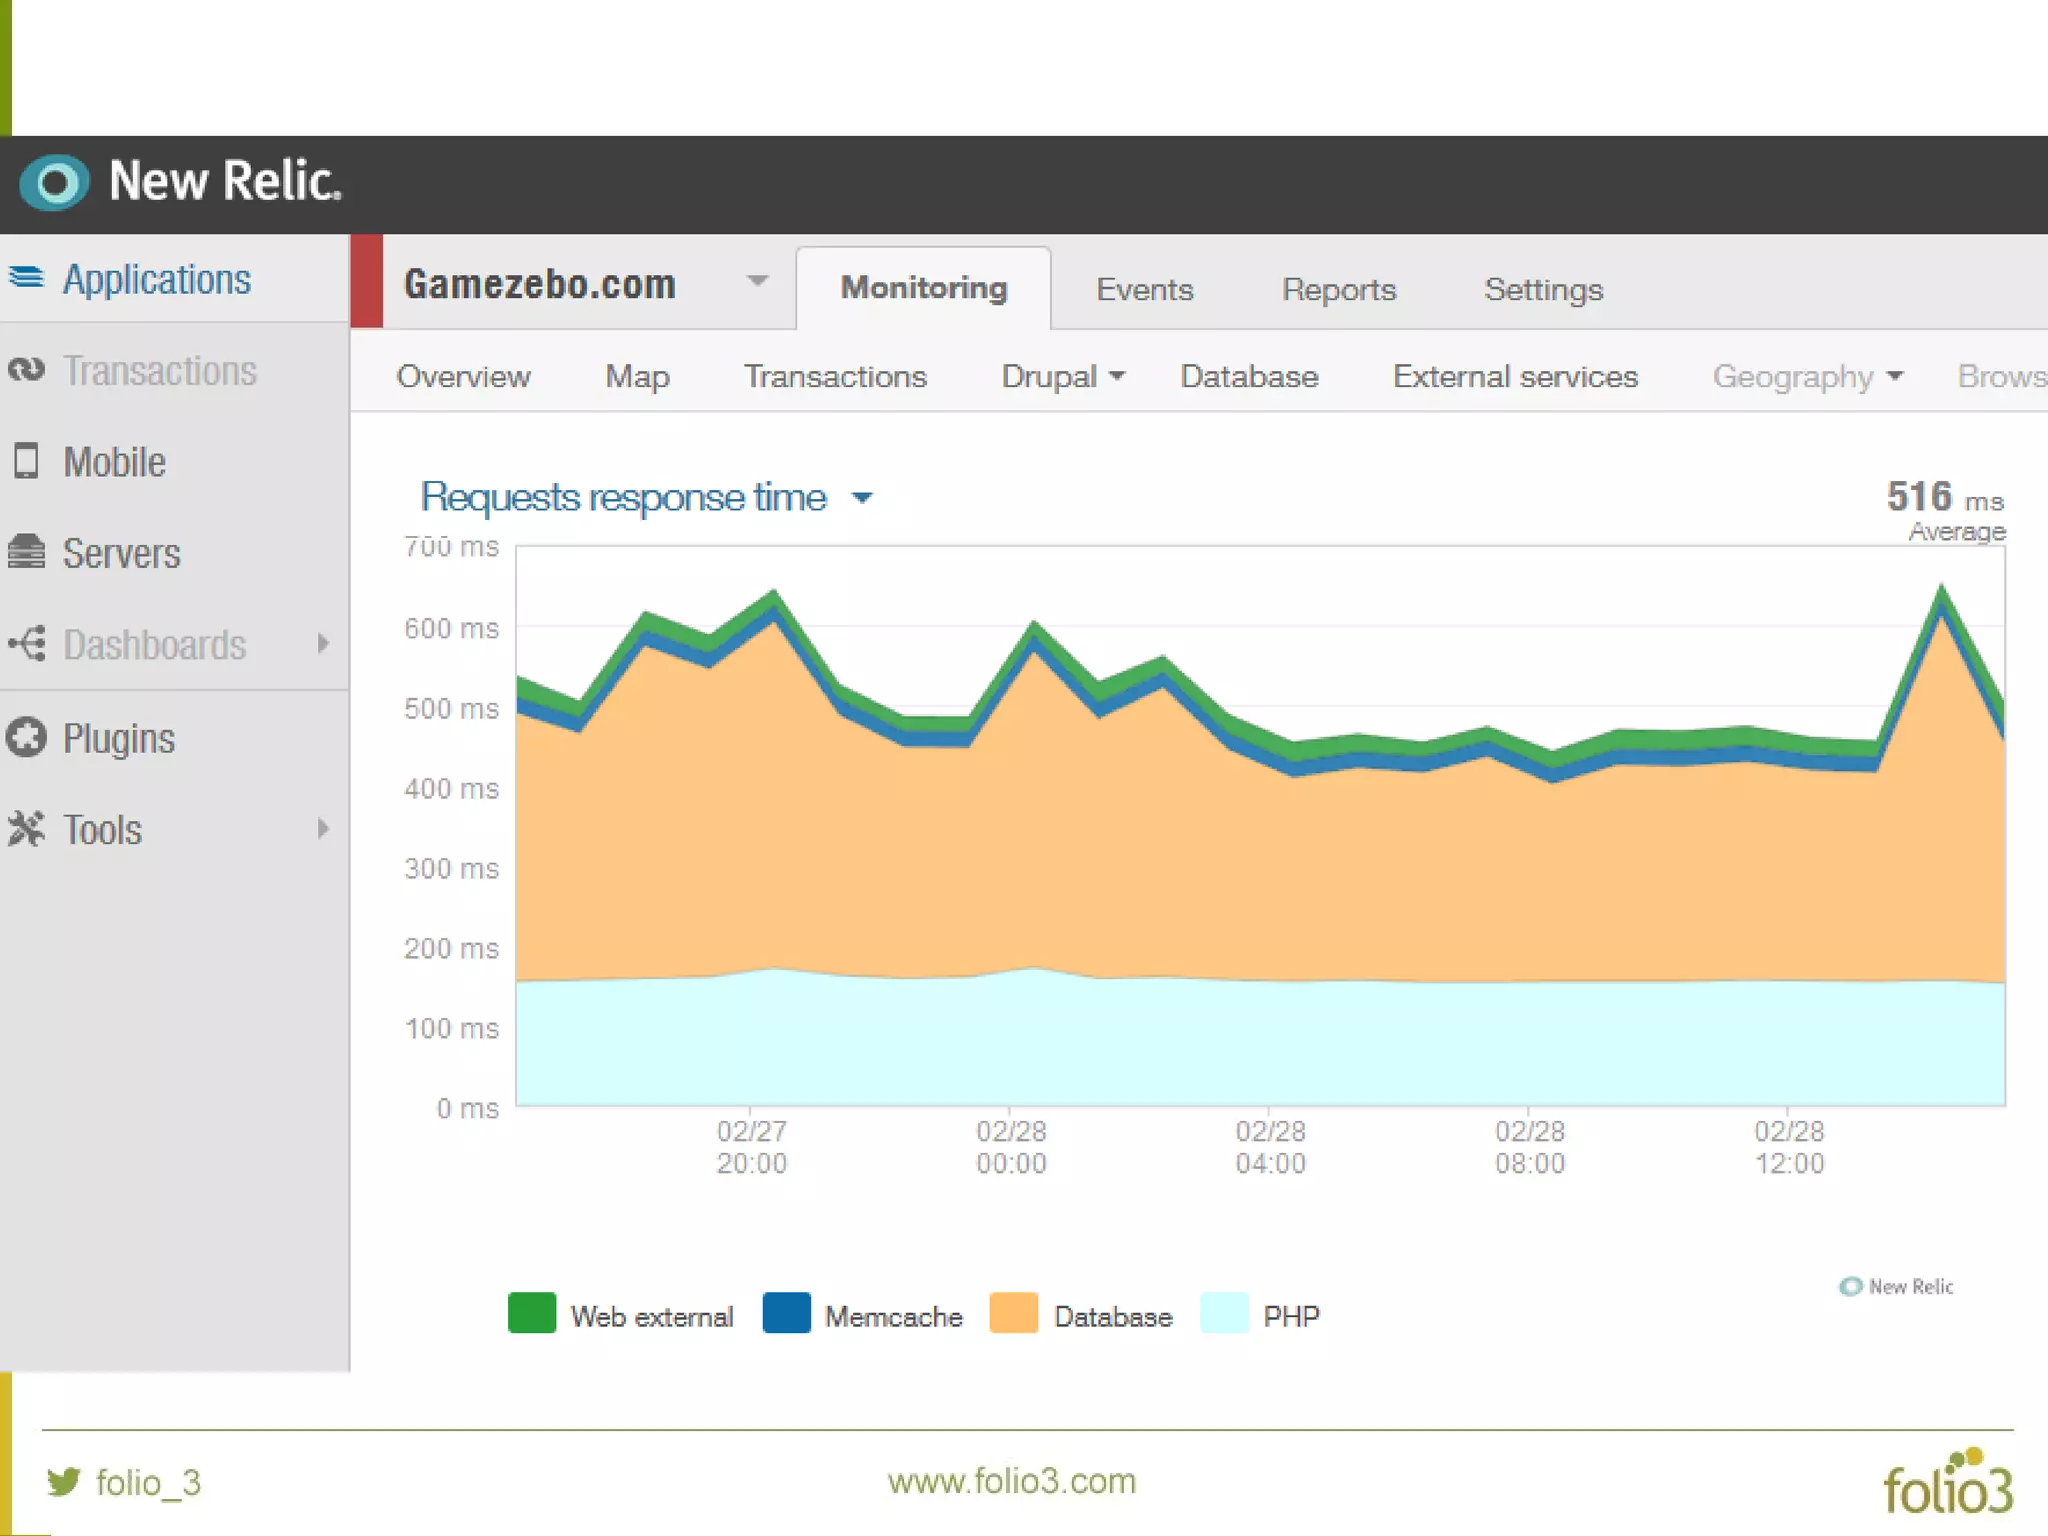The width and height of the screenshot is (2048, 1536).
Task: Click the Tools wrench icon
Action: [27, 829]
